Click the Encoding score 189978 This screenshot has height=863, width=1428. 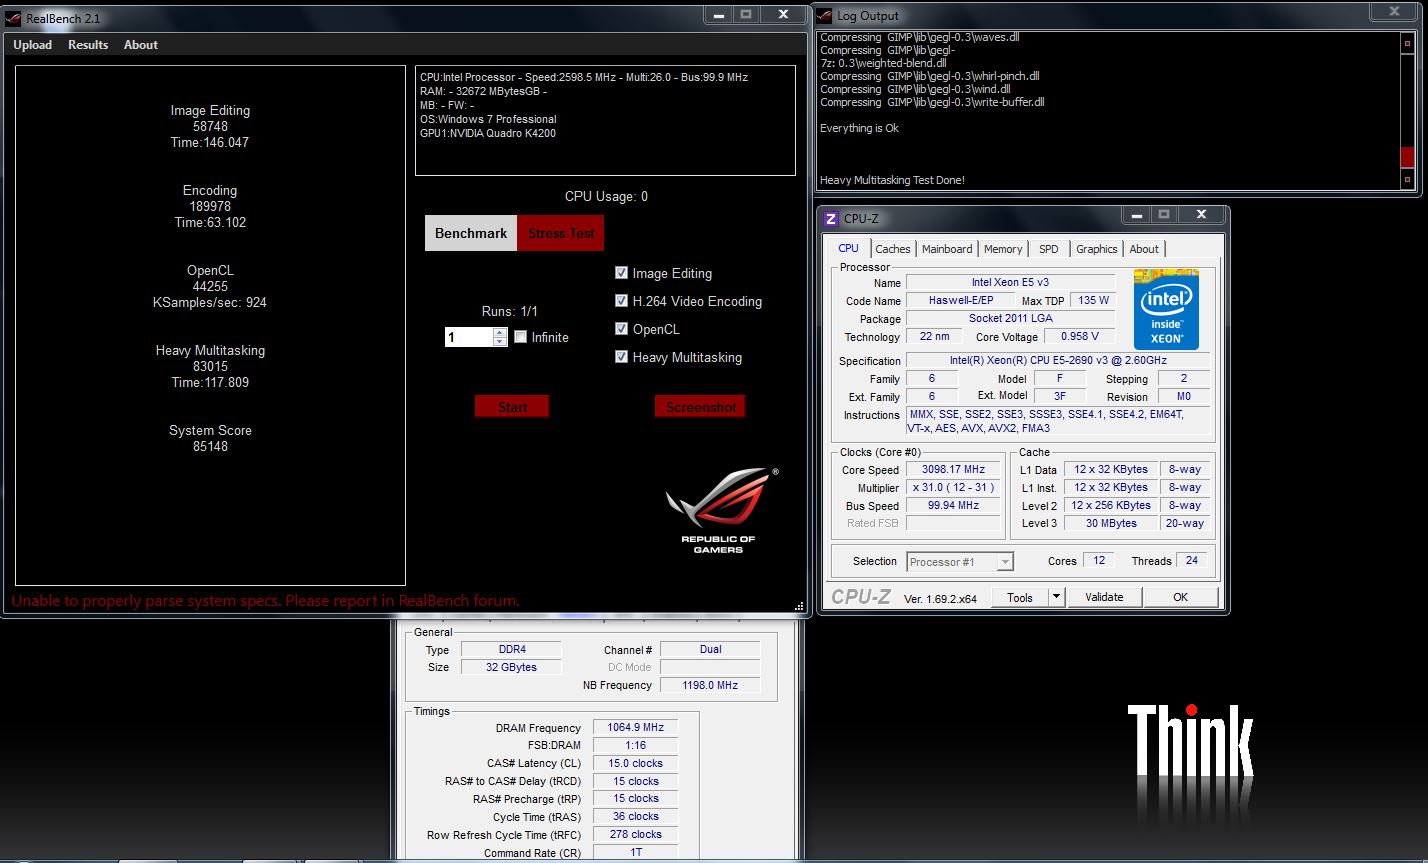[210, 207]
